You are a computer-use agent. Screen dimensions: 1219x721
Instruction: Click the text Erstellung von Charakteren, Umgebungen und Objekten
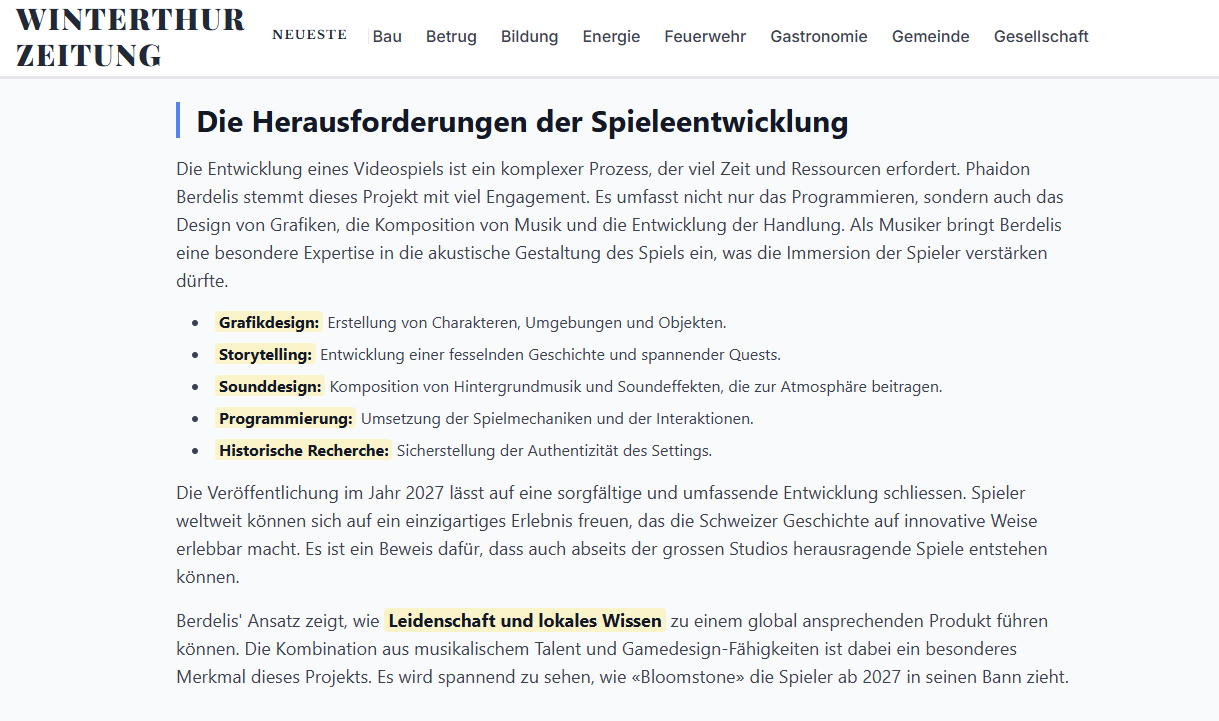point(527,322)
